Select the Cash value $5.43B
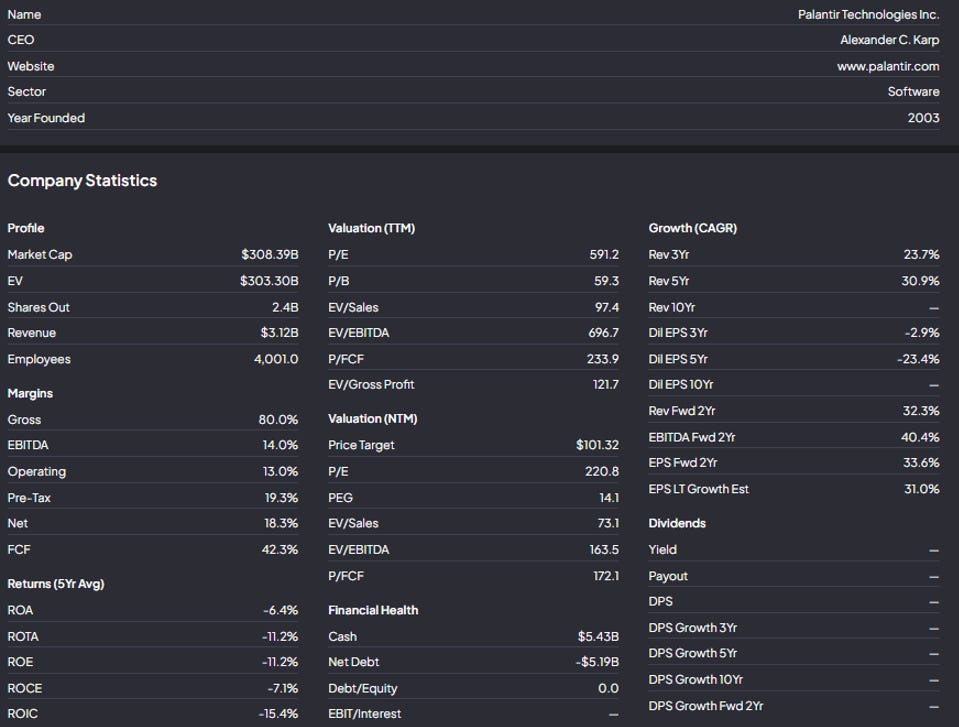The width and height of the screenshot is (959, 727). pos(598,637)
